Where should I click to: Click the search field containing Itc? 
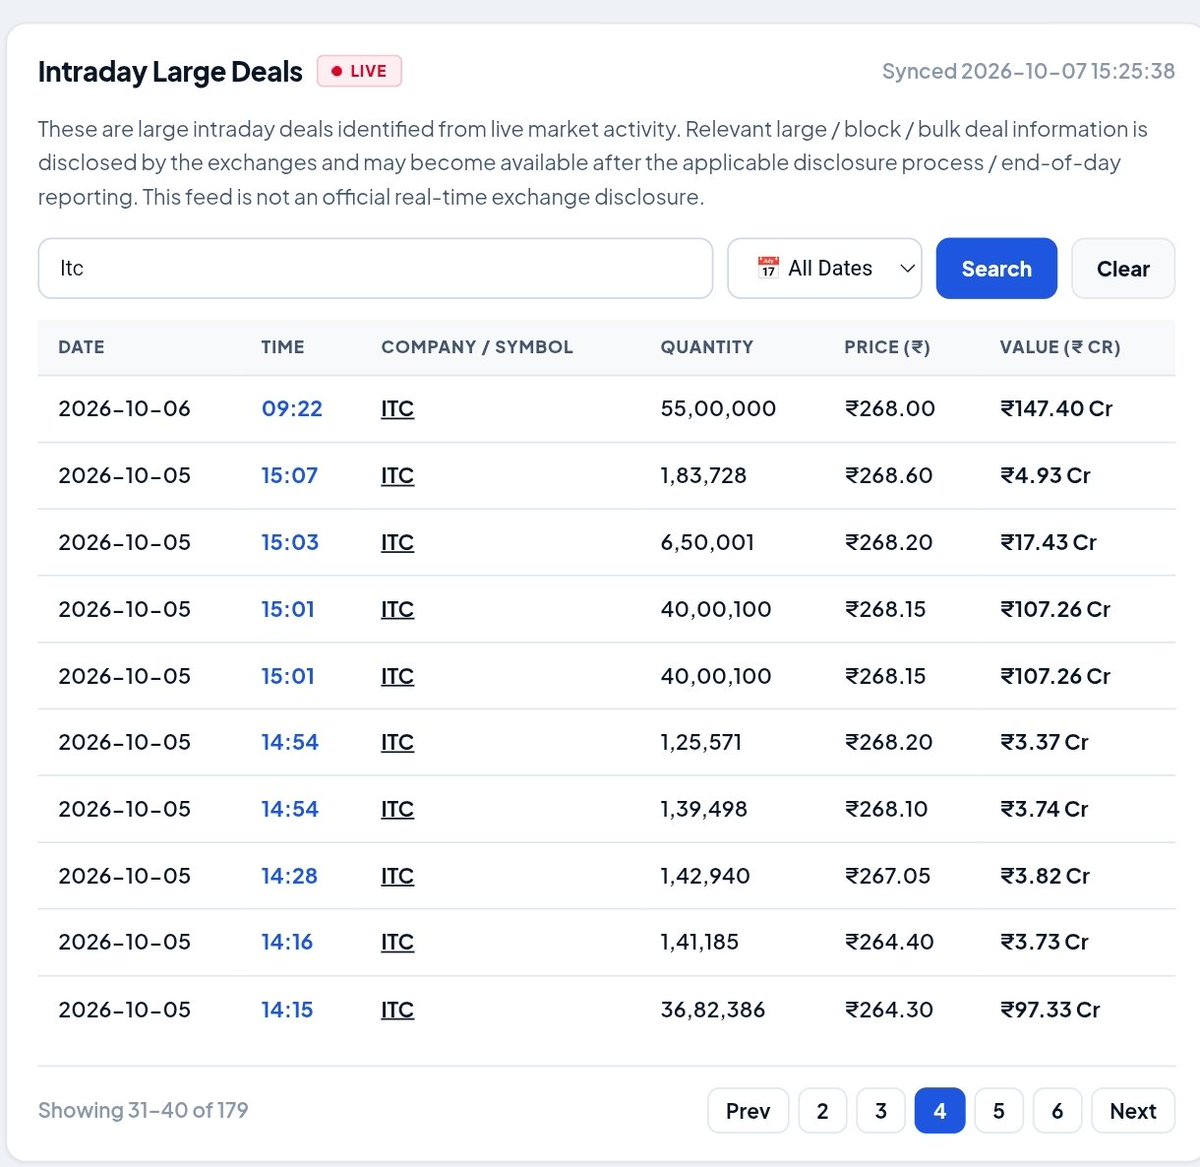tap(375, 268)
